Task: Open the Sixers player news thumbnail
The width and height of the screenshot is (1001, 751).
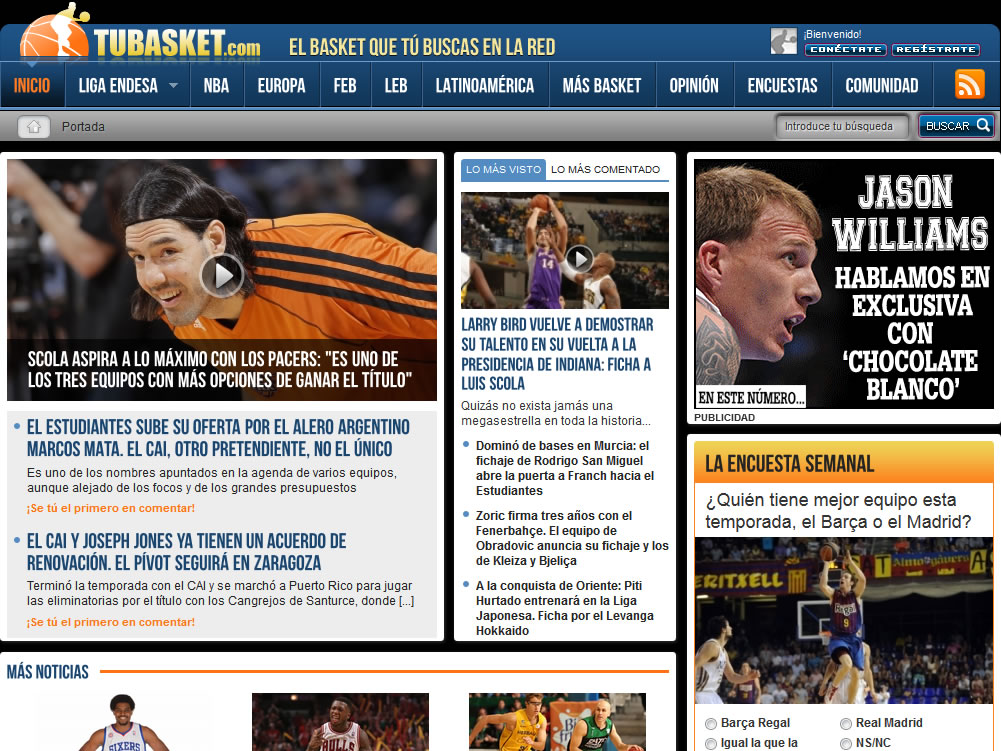Action: pos(124,722)
